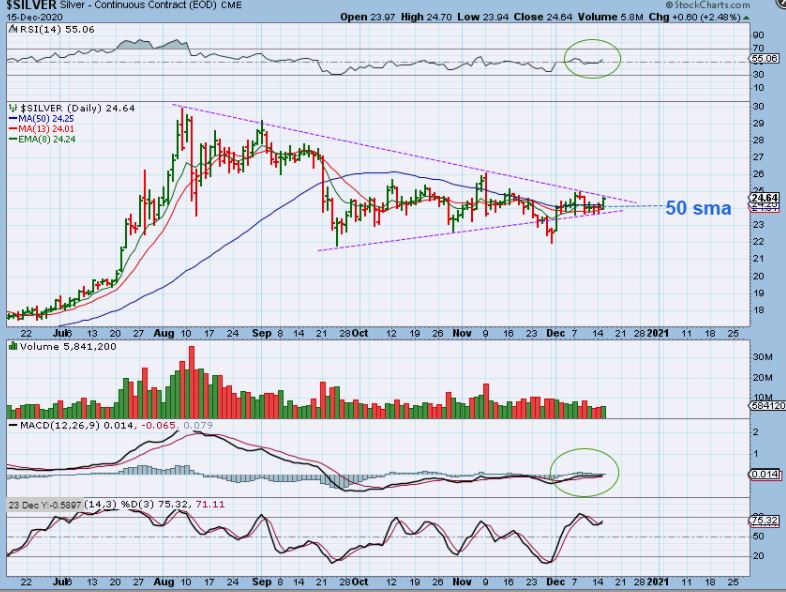Click the large $SILVER ticker title
The width and height of the screenshot is (786, 592).
click(x=32, y=6)
